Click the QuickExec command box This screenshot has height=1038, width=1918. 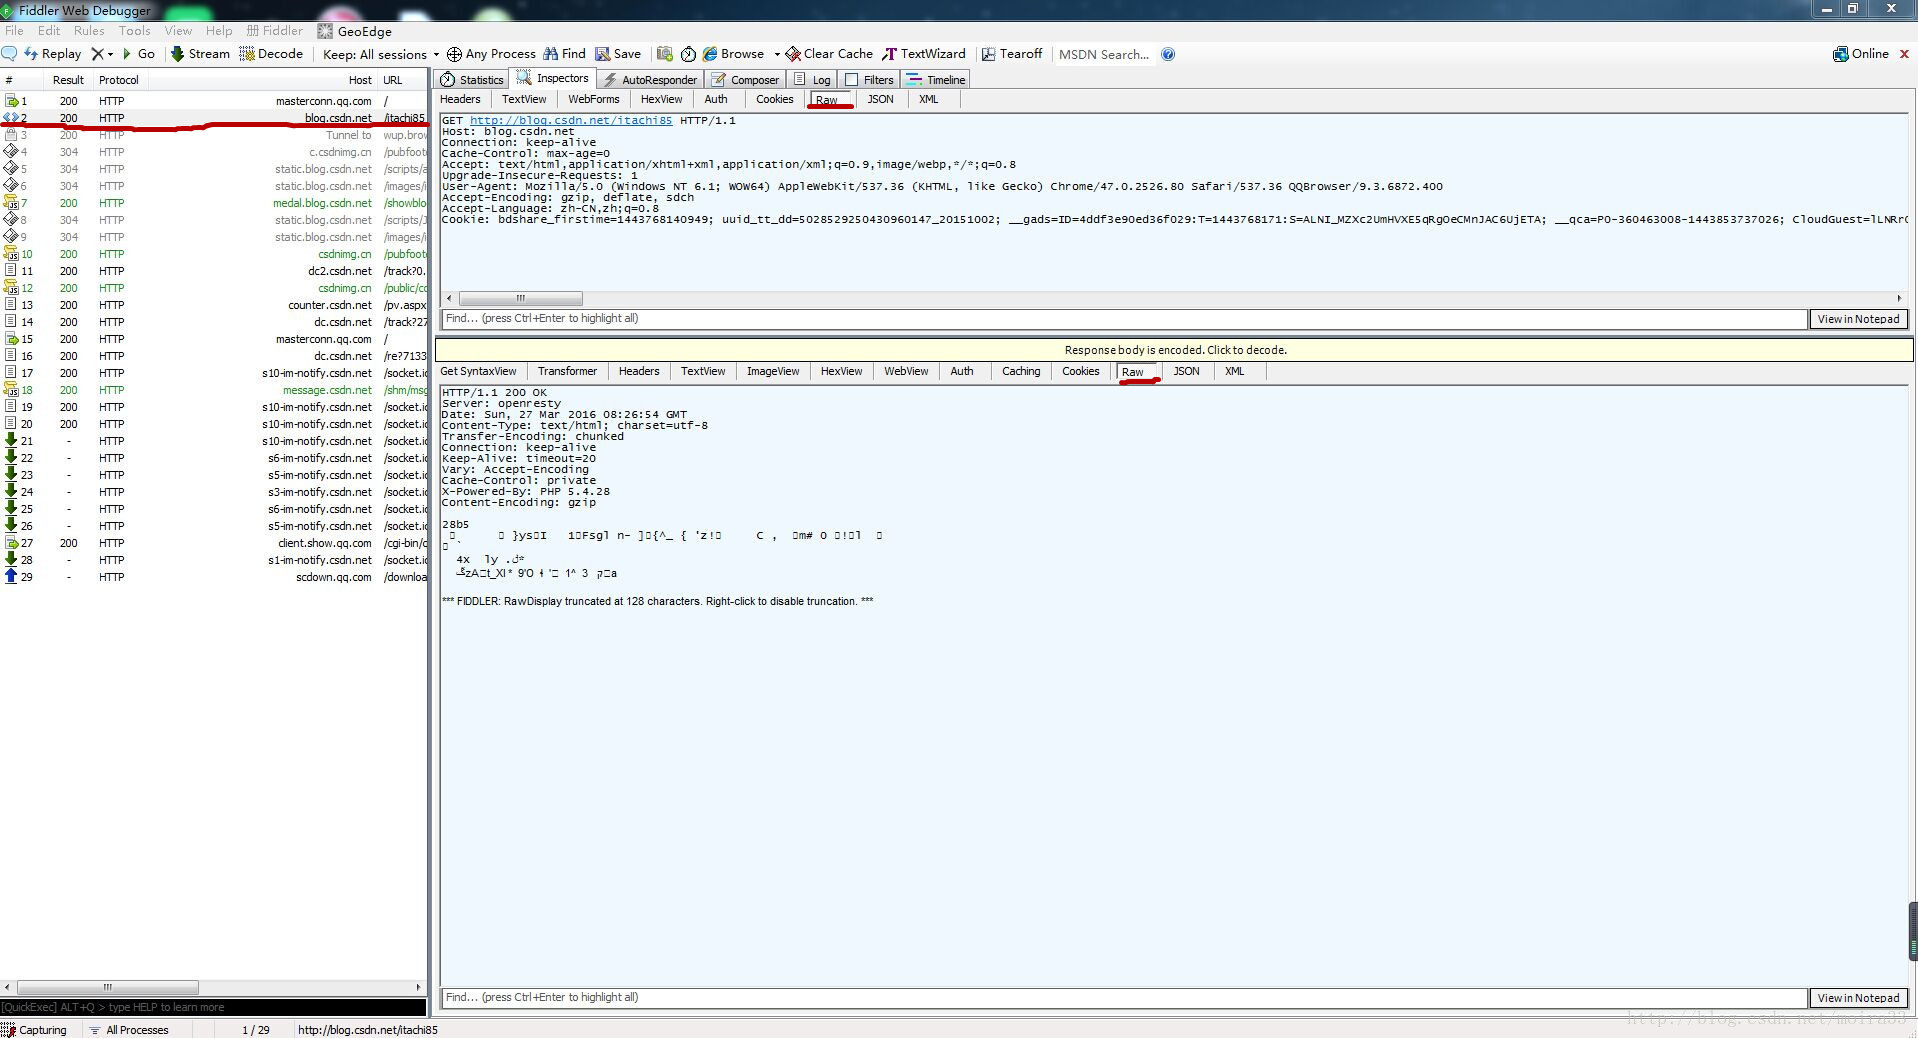[213, 1007]
